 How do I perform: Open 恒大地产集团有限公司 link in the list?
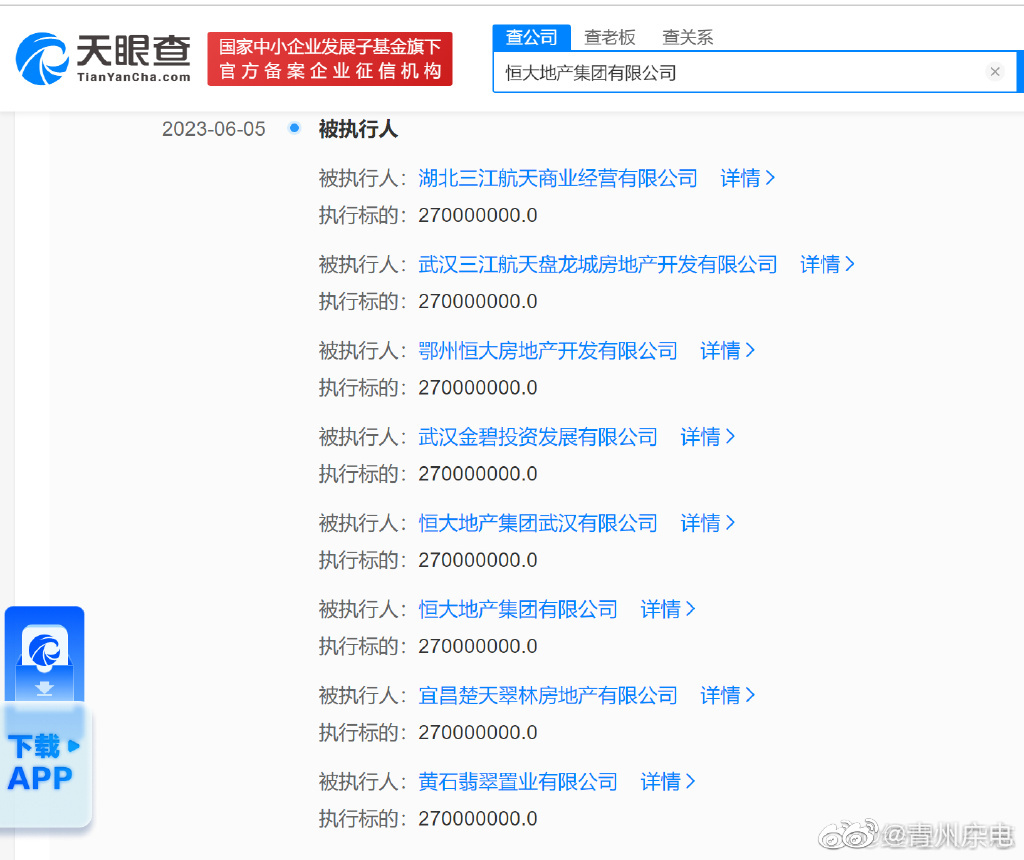point(518,609)
